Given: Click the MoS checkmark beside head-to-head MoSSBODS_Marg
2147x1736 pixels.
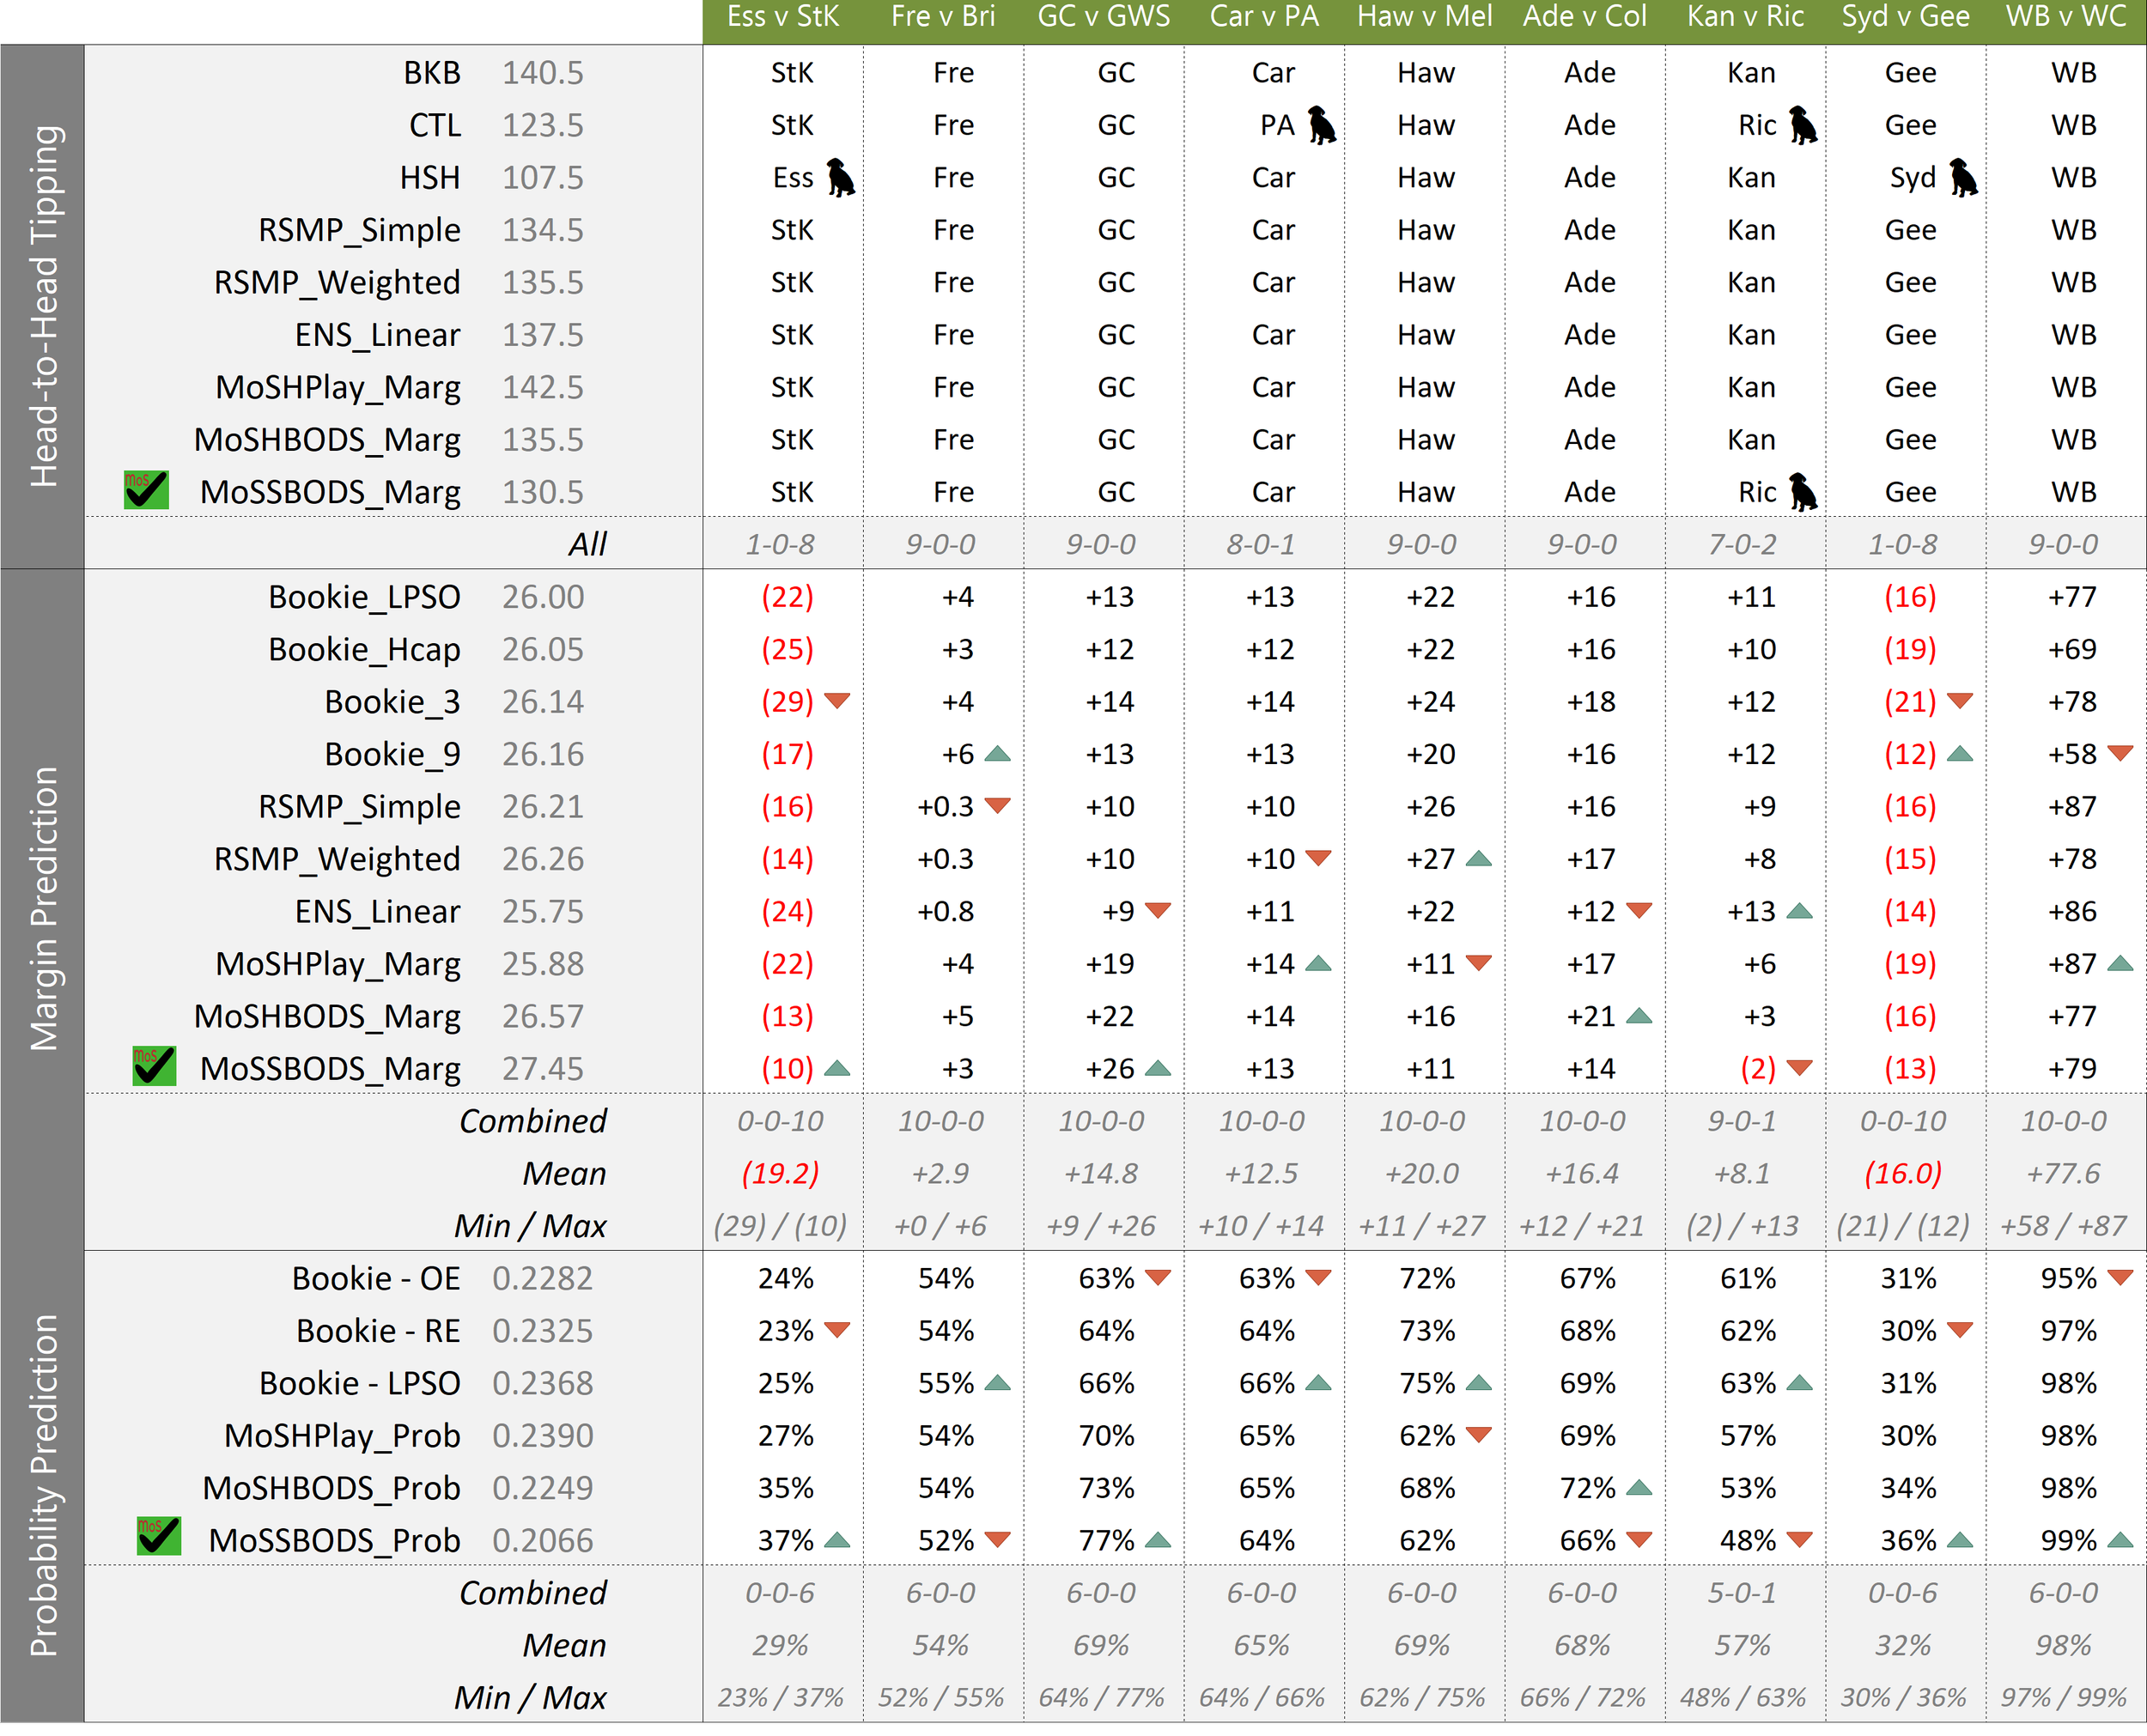Looking at the screenshot, I should coord(146,490).
